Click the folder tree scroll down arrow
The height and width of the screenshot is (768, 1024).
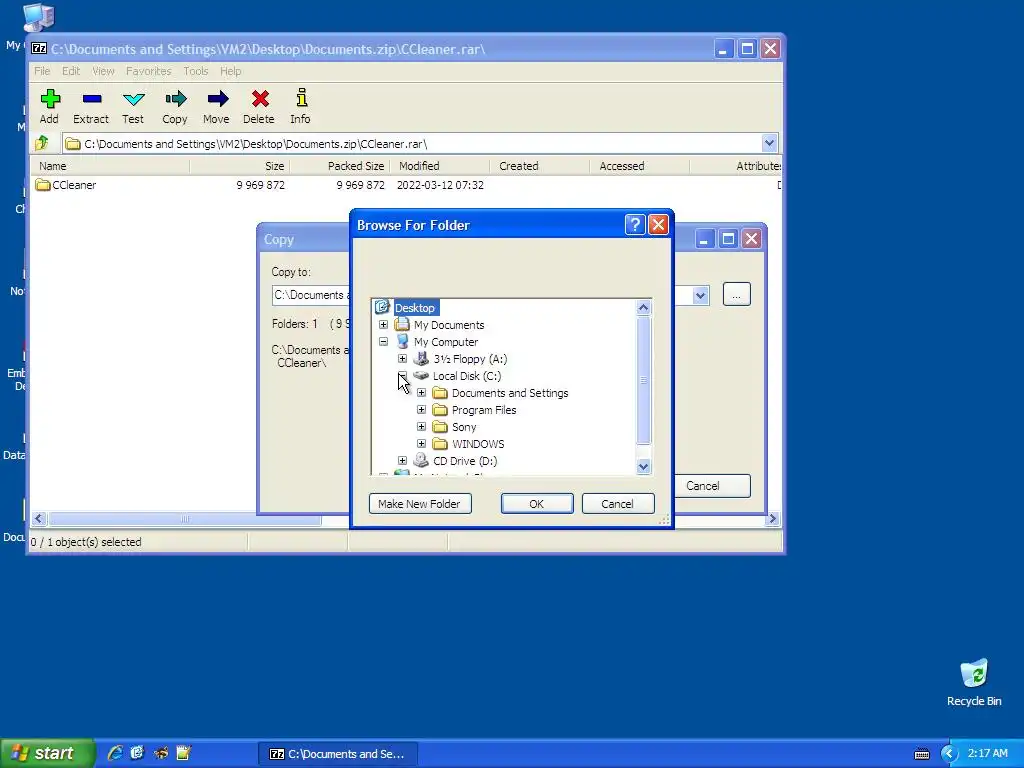tap(643, 466)
